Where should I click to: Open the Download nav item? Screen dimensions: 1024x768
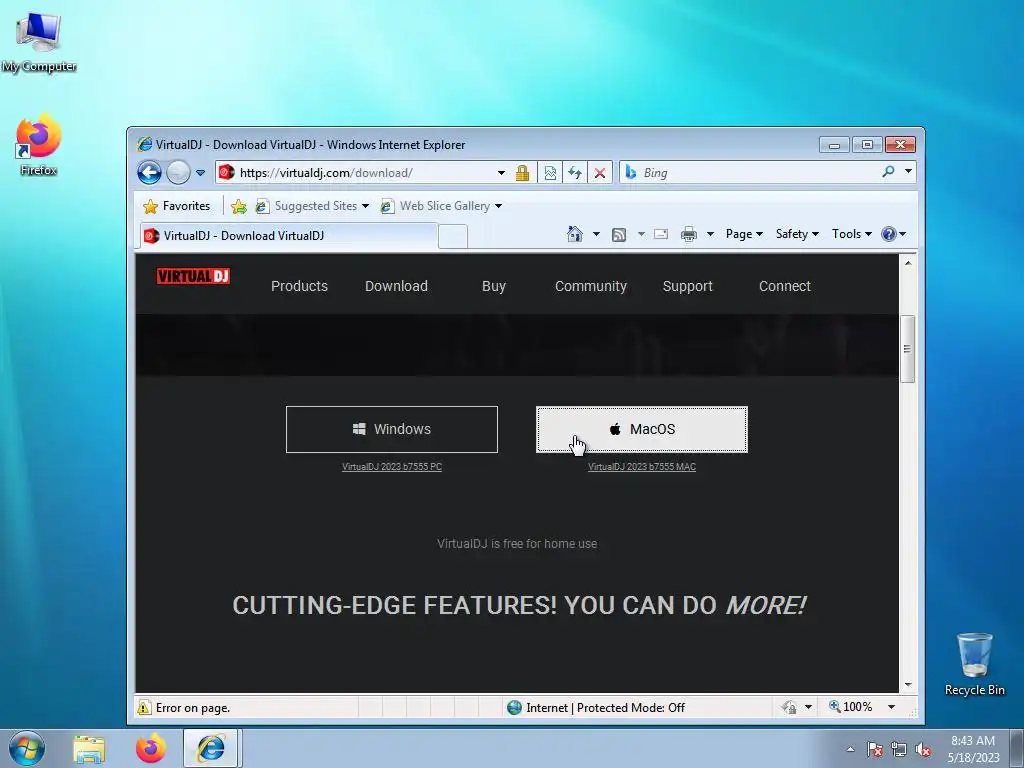396,286
